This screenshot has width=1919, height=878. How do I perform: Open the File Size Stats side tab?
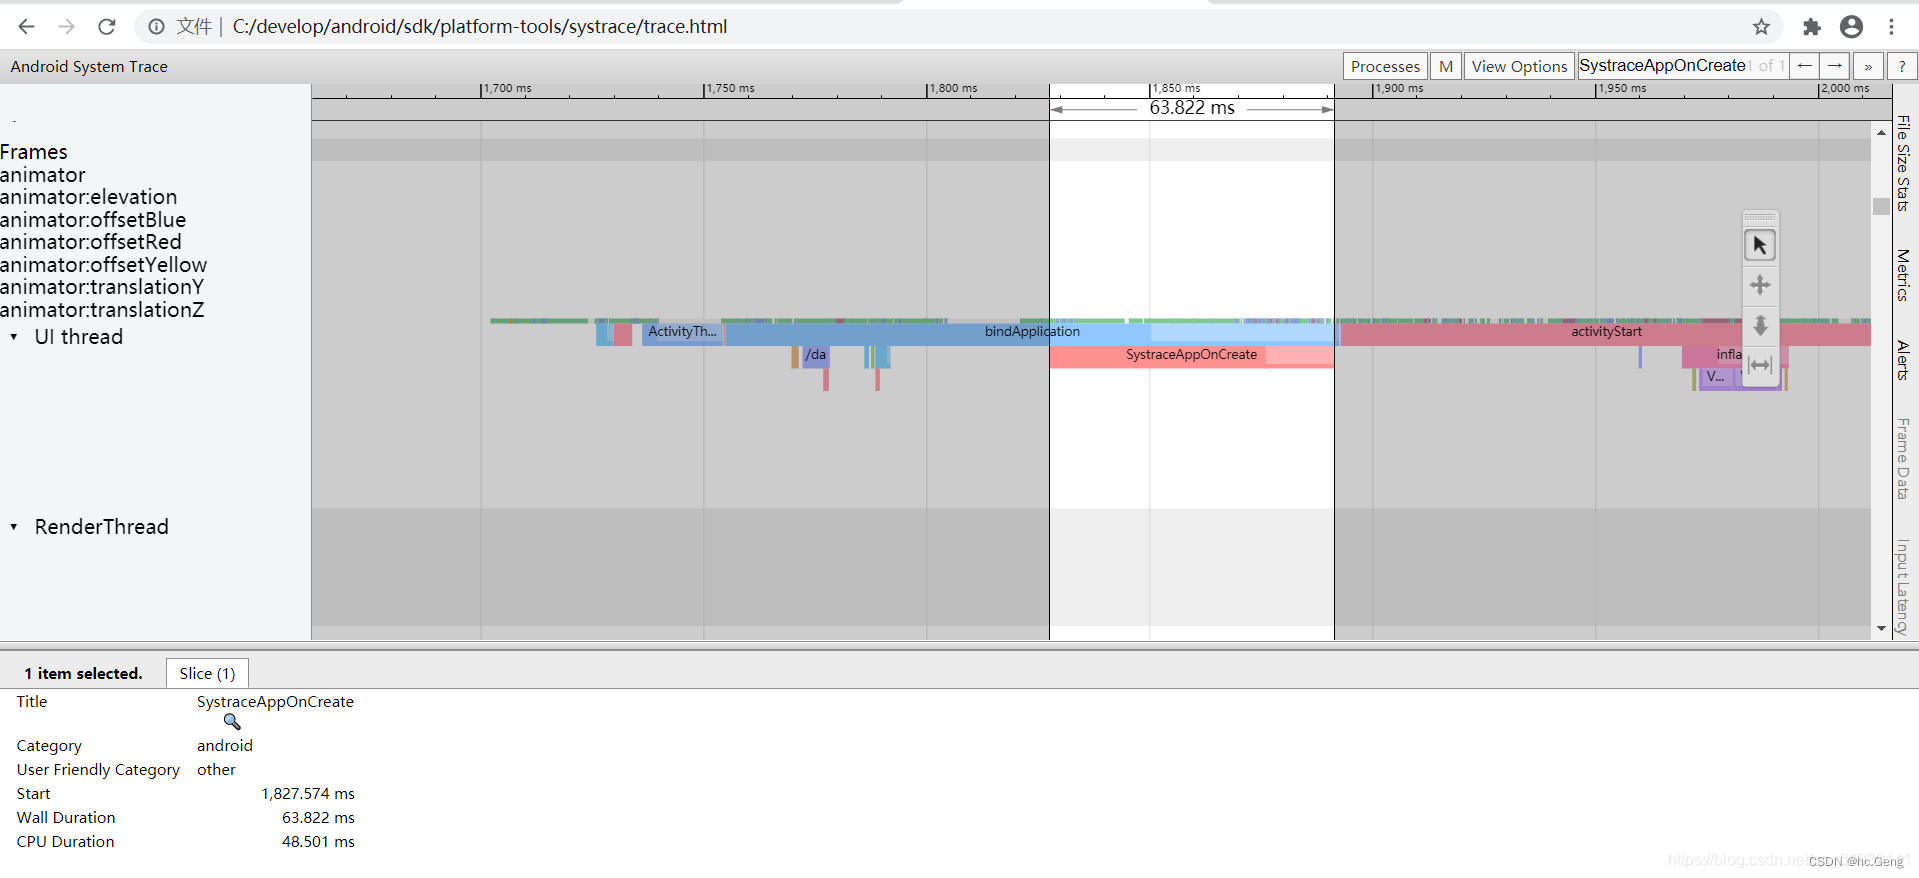coord(1904,164)
